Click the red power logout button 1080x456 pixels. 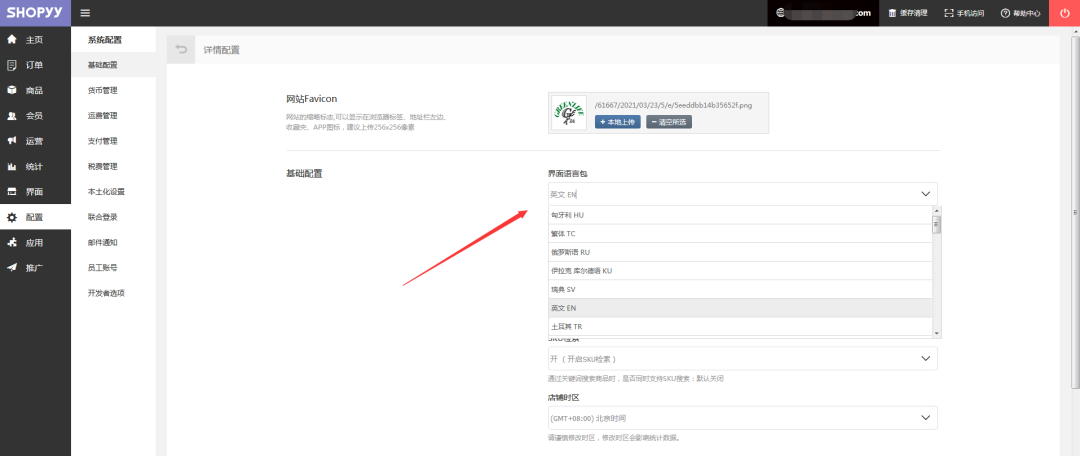1064,13
